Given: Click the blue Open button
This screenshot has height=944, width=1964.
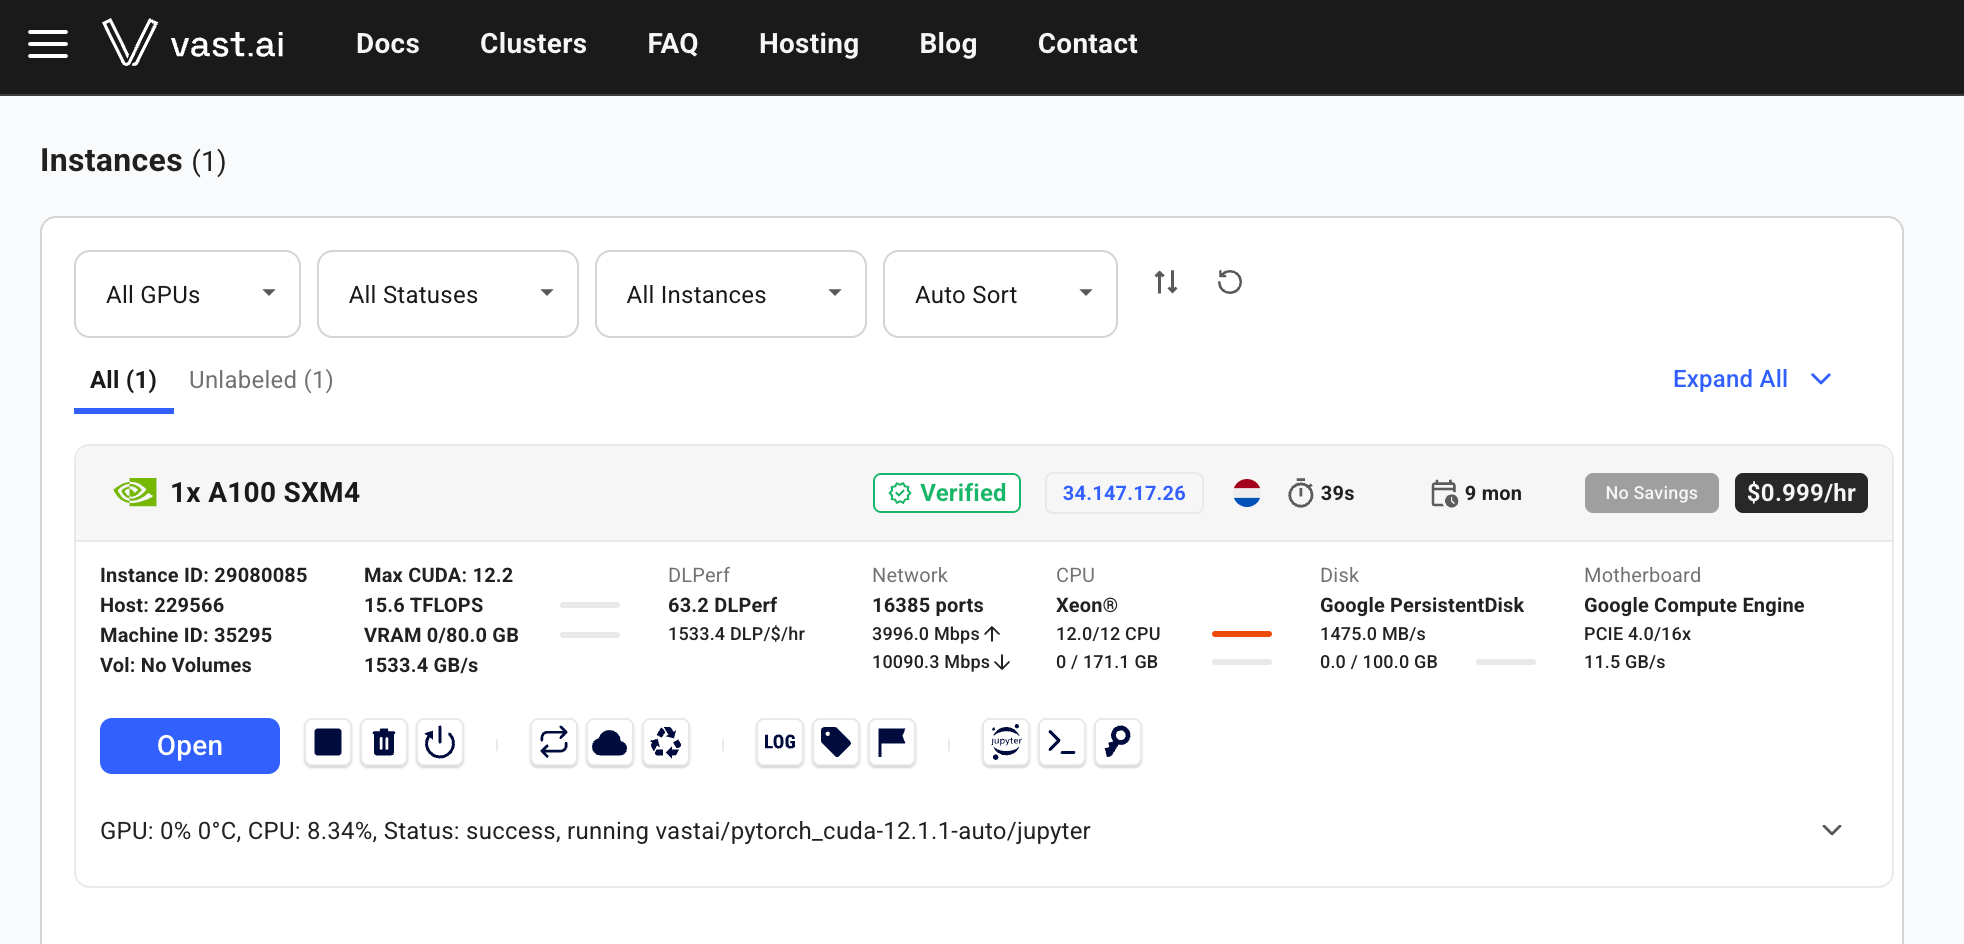Looking at the screenshot, I should 190,746.
